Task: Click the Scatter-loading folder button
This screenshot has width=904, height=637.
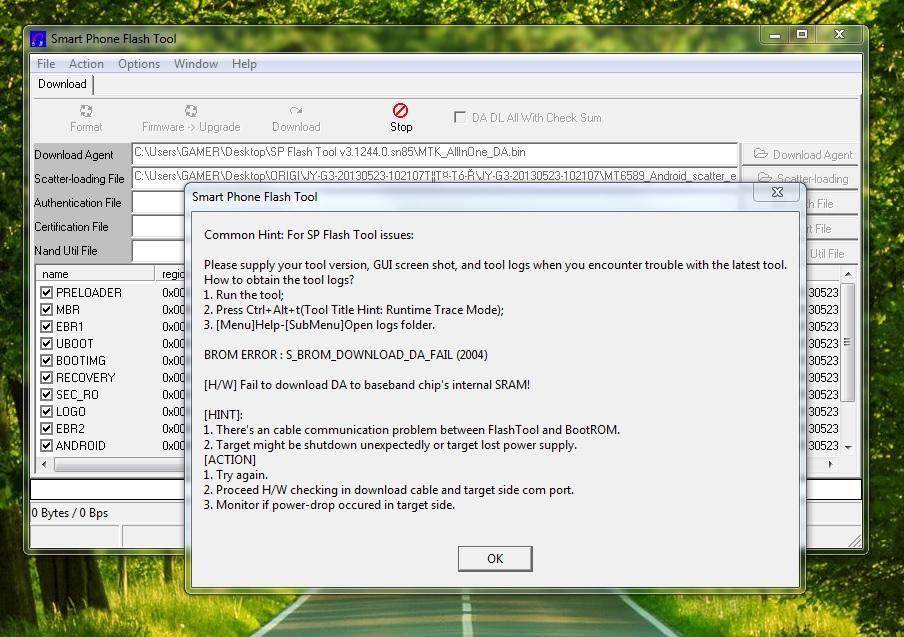Action: coord(802,178)
